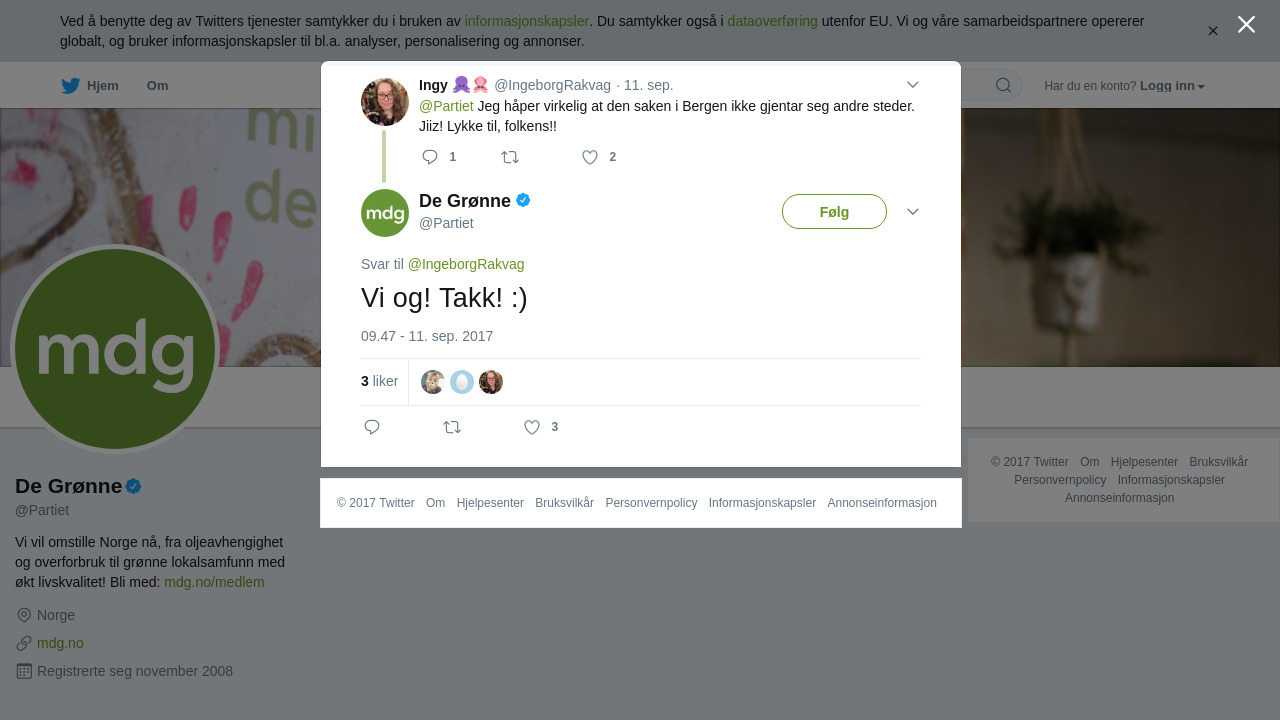Like De Grønne's tweet with 3 likes
Screen dimensions: 1280x720
coord(532,427)
